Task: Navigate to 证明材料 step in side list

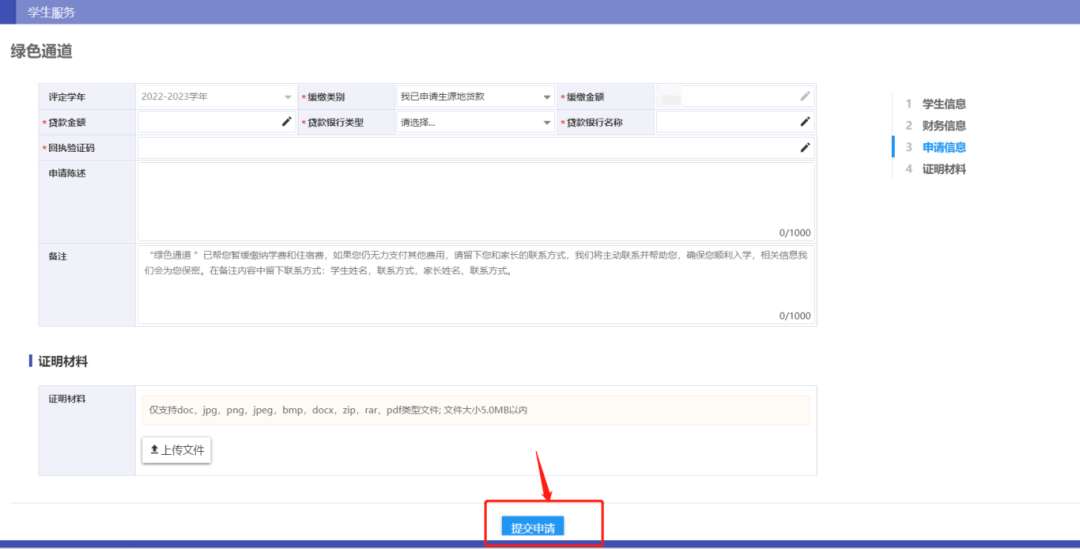Action: tap(943, 170)
